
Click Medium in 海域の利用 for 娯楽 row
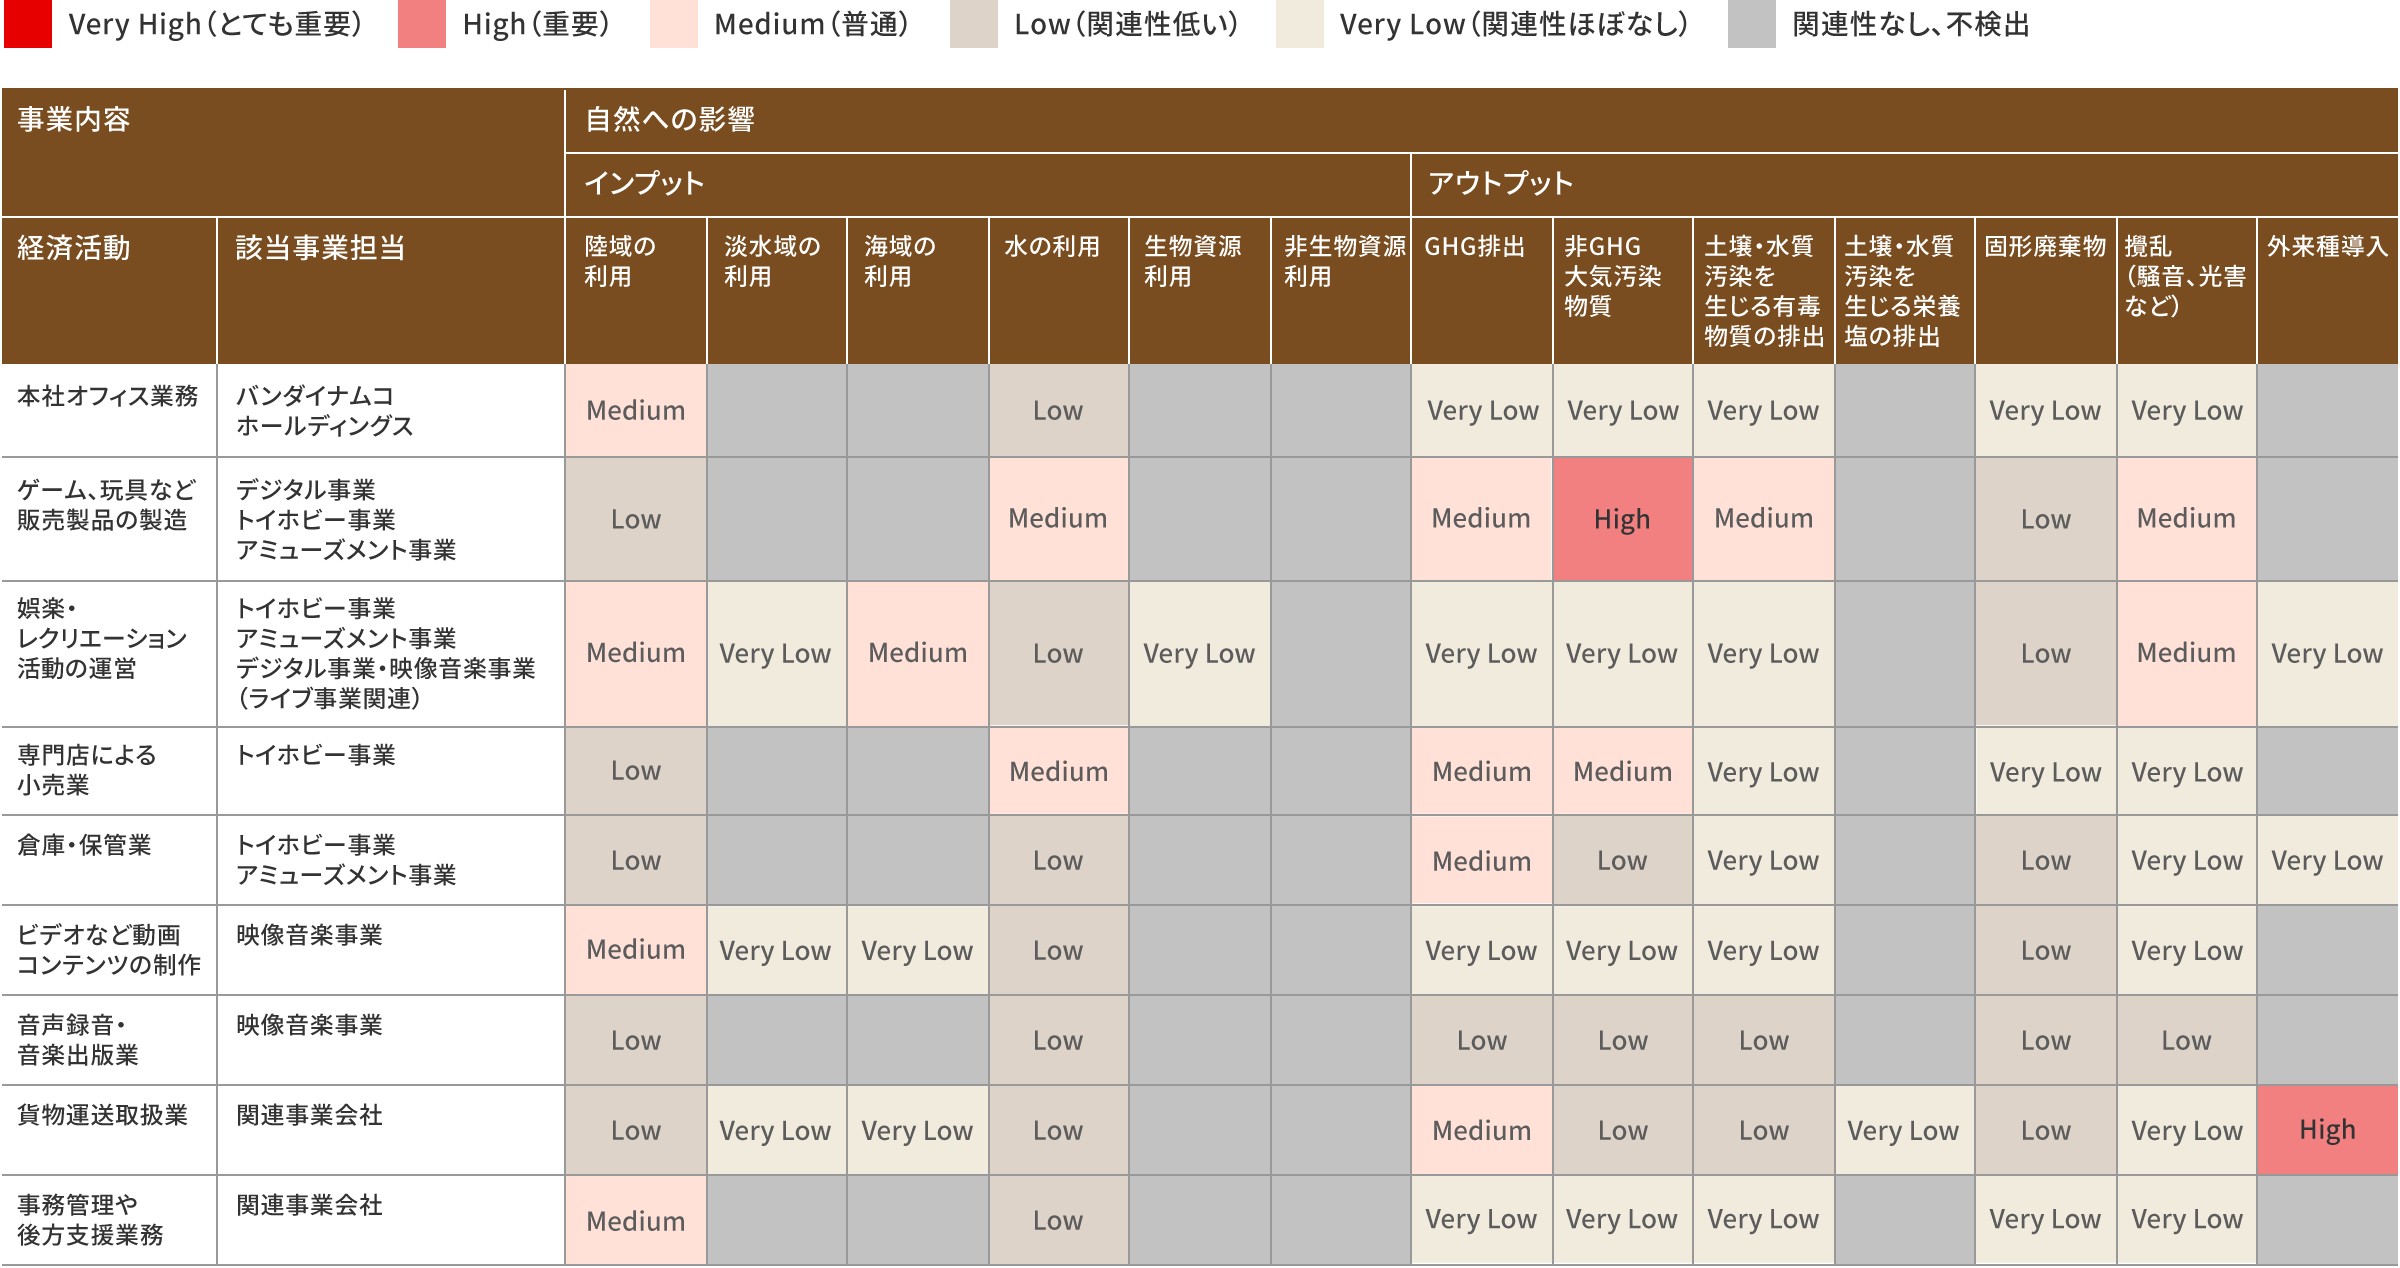tap(918, 654)
